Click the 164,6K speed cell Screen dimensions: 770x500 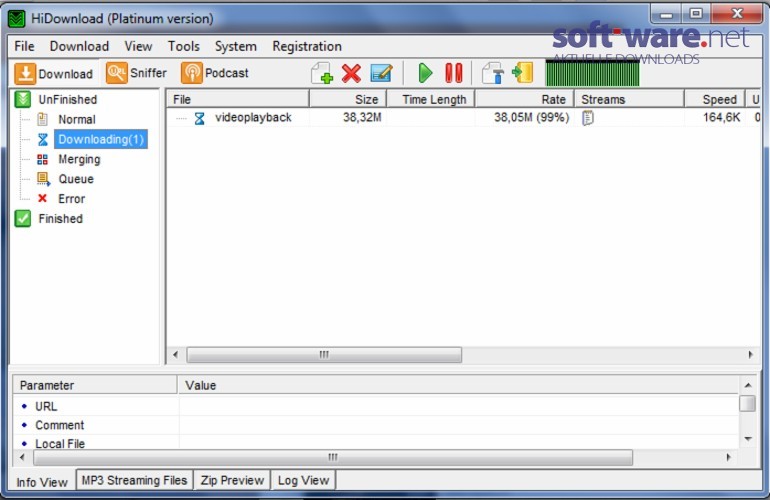click(721, 117)
